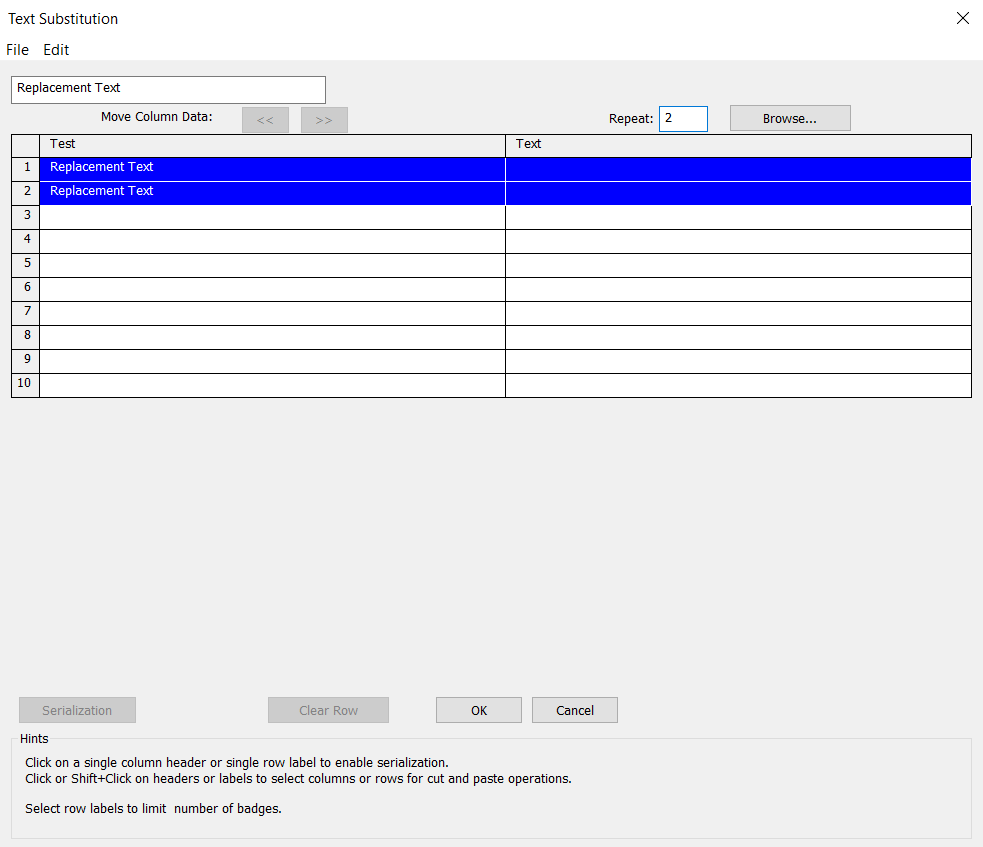983x847 pixels.
Task: Close the Text Substitution dialog
Action: pyautogui.click(x=962, y=18)
